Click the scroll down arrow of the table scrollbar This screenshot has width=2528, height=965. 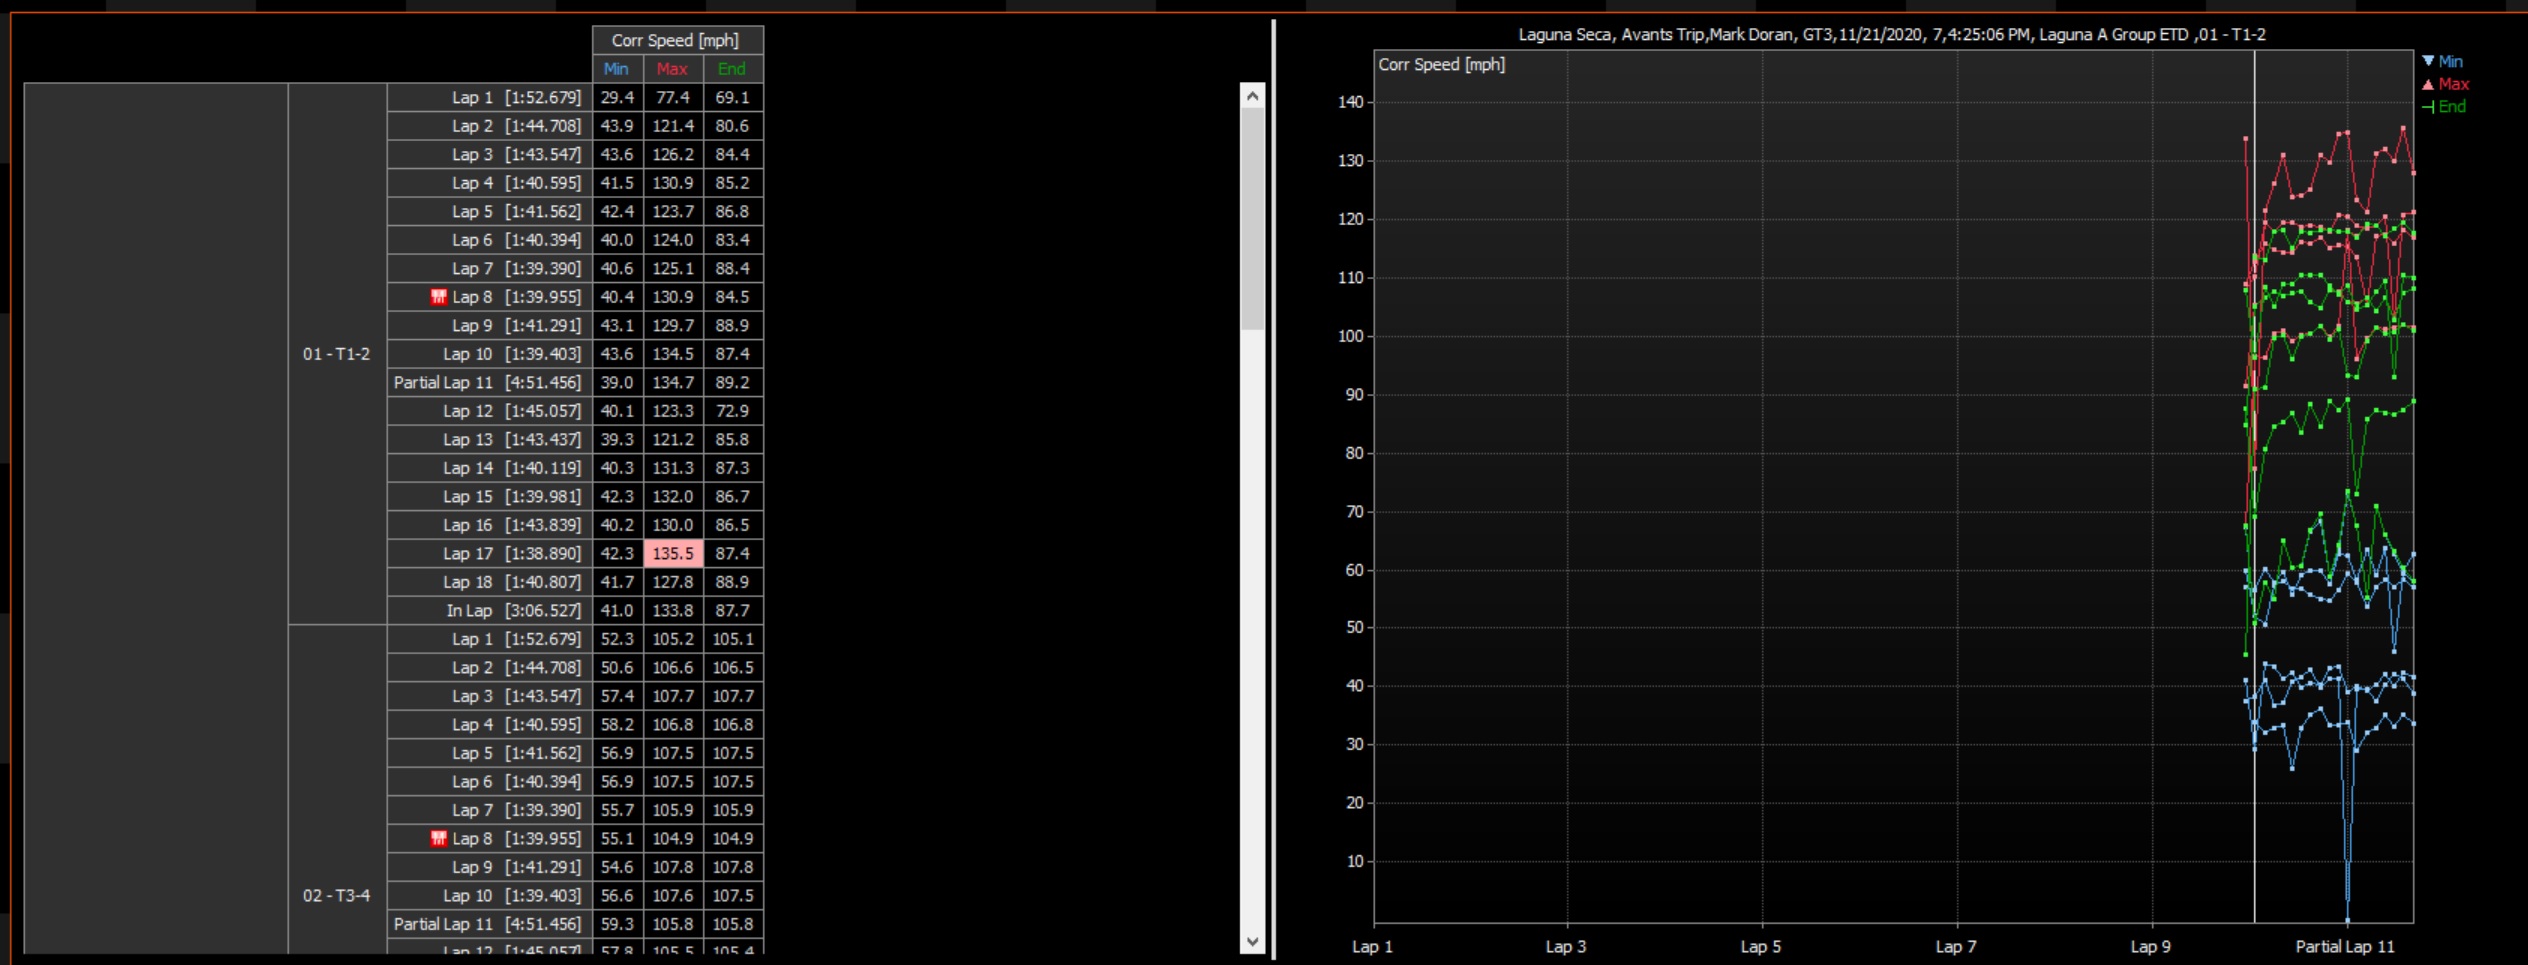coord(1252,942)
